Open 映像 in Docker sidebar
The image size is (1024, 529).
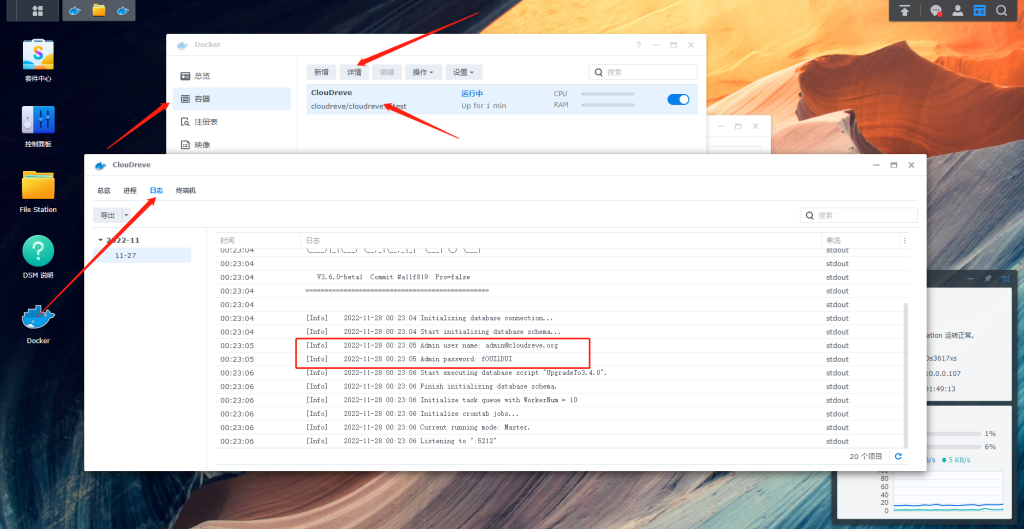tap(232, 145)
